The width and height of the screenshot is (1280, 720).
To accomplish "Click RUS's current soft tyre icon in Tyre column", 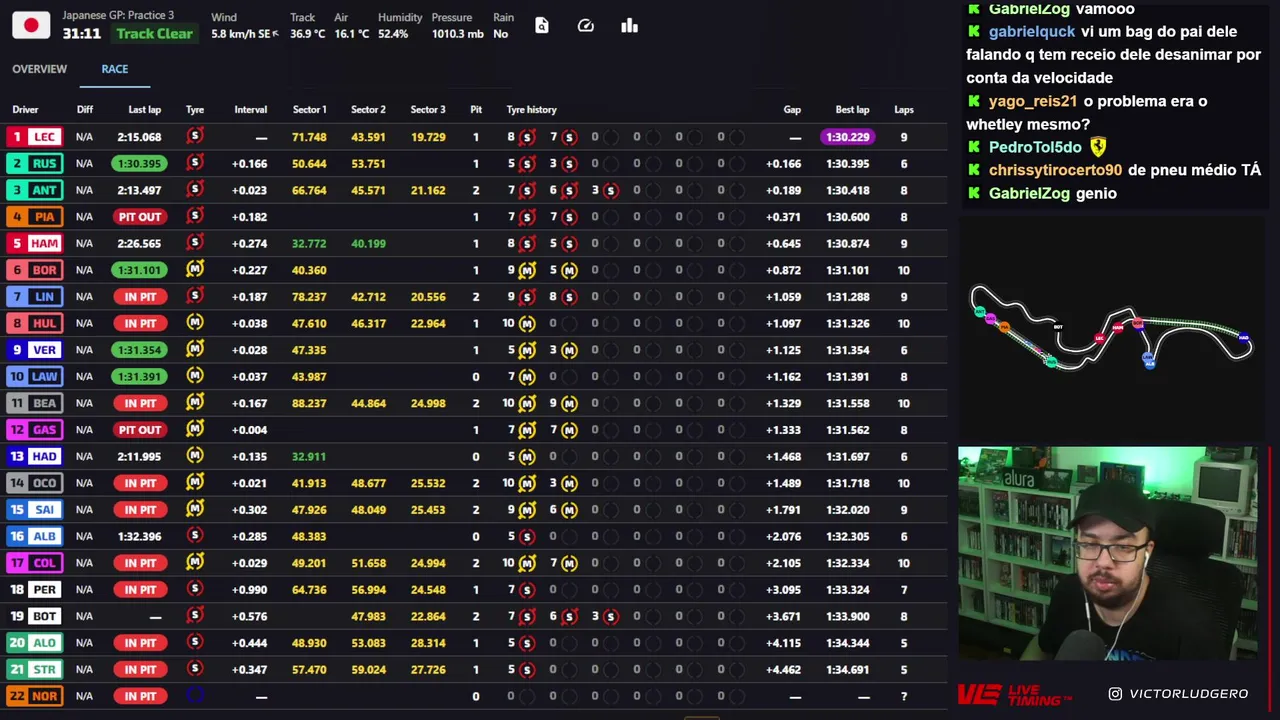I will pyautogui.click(x=195, y=163).
